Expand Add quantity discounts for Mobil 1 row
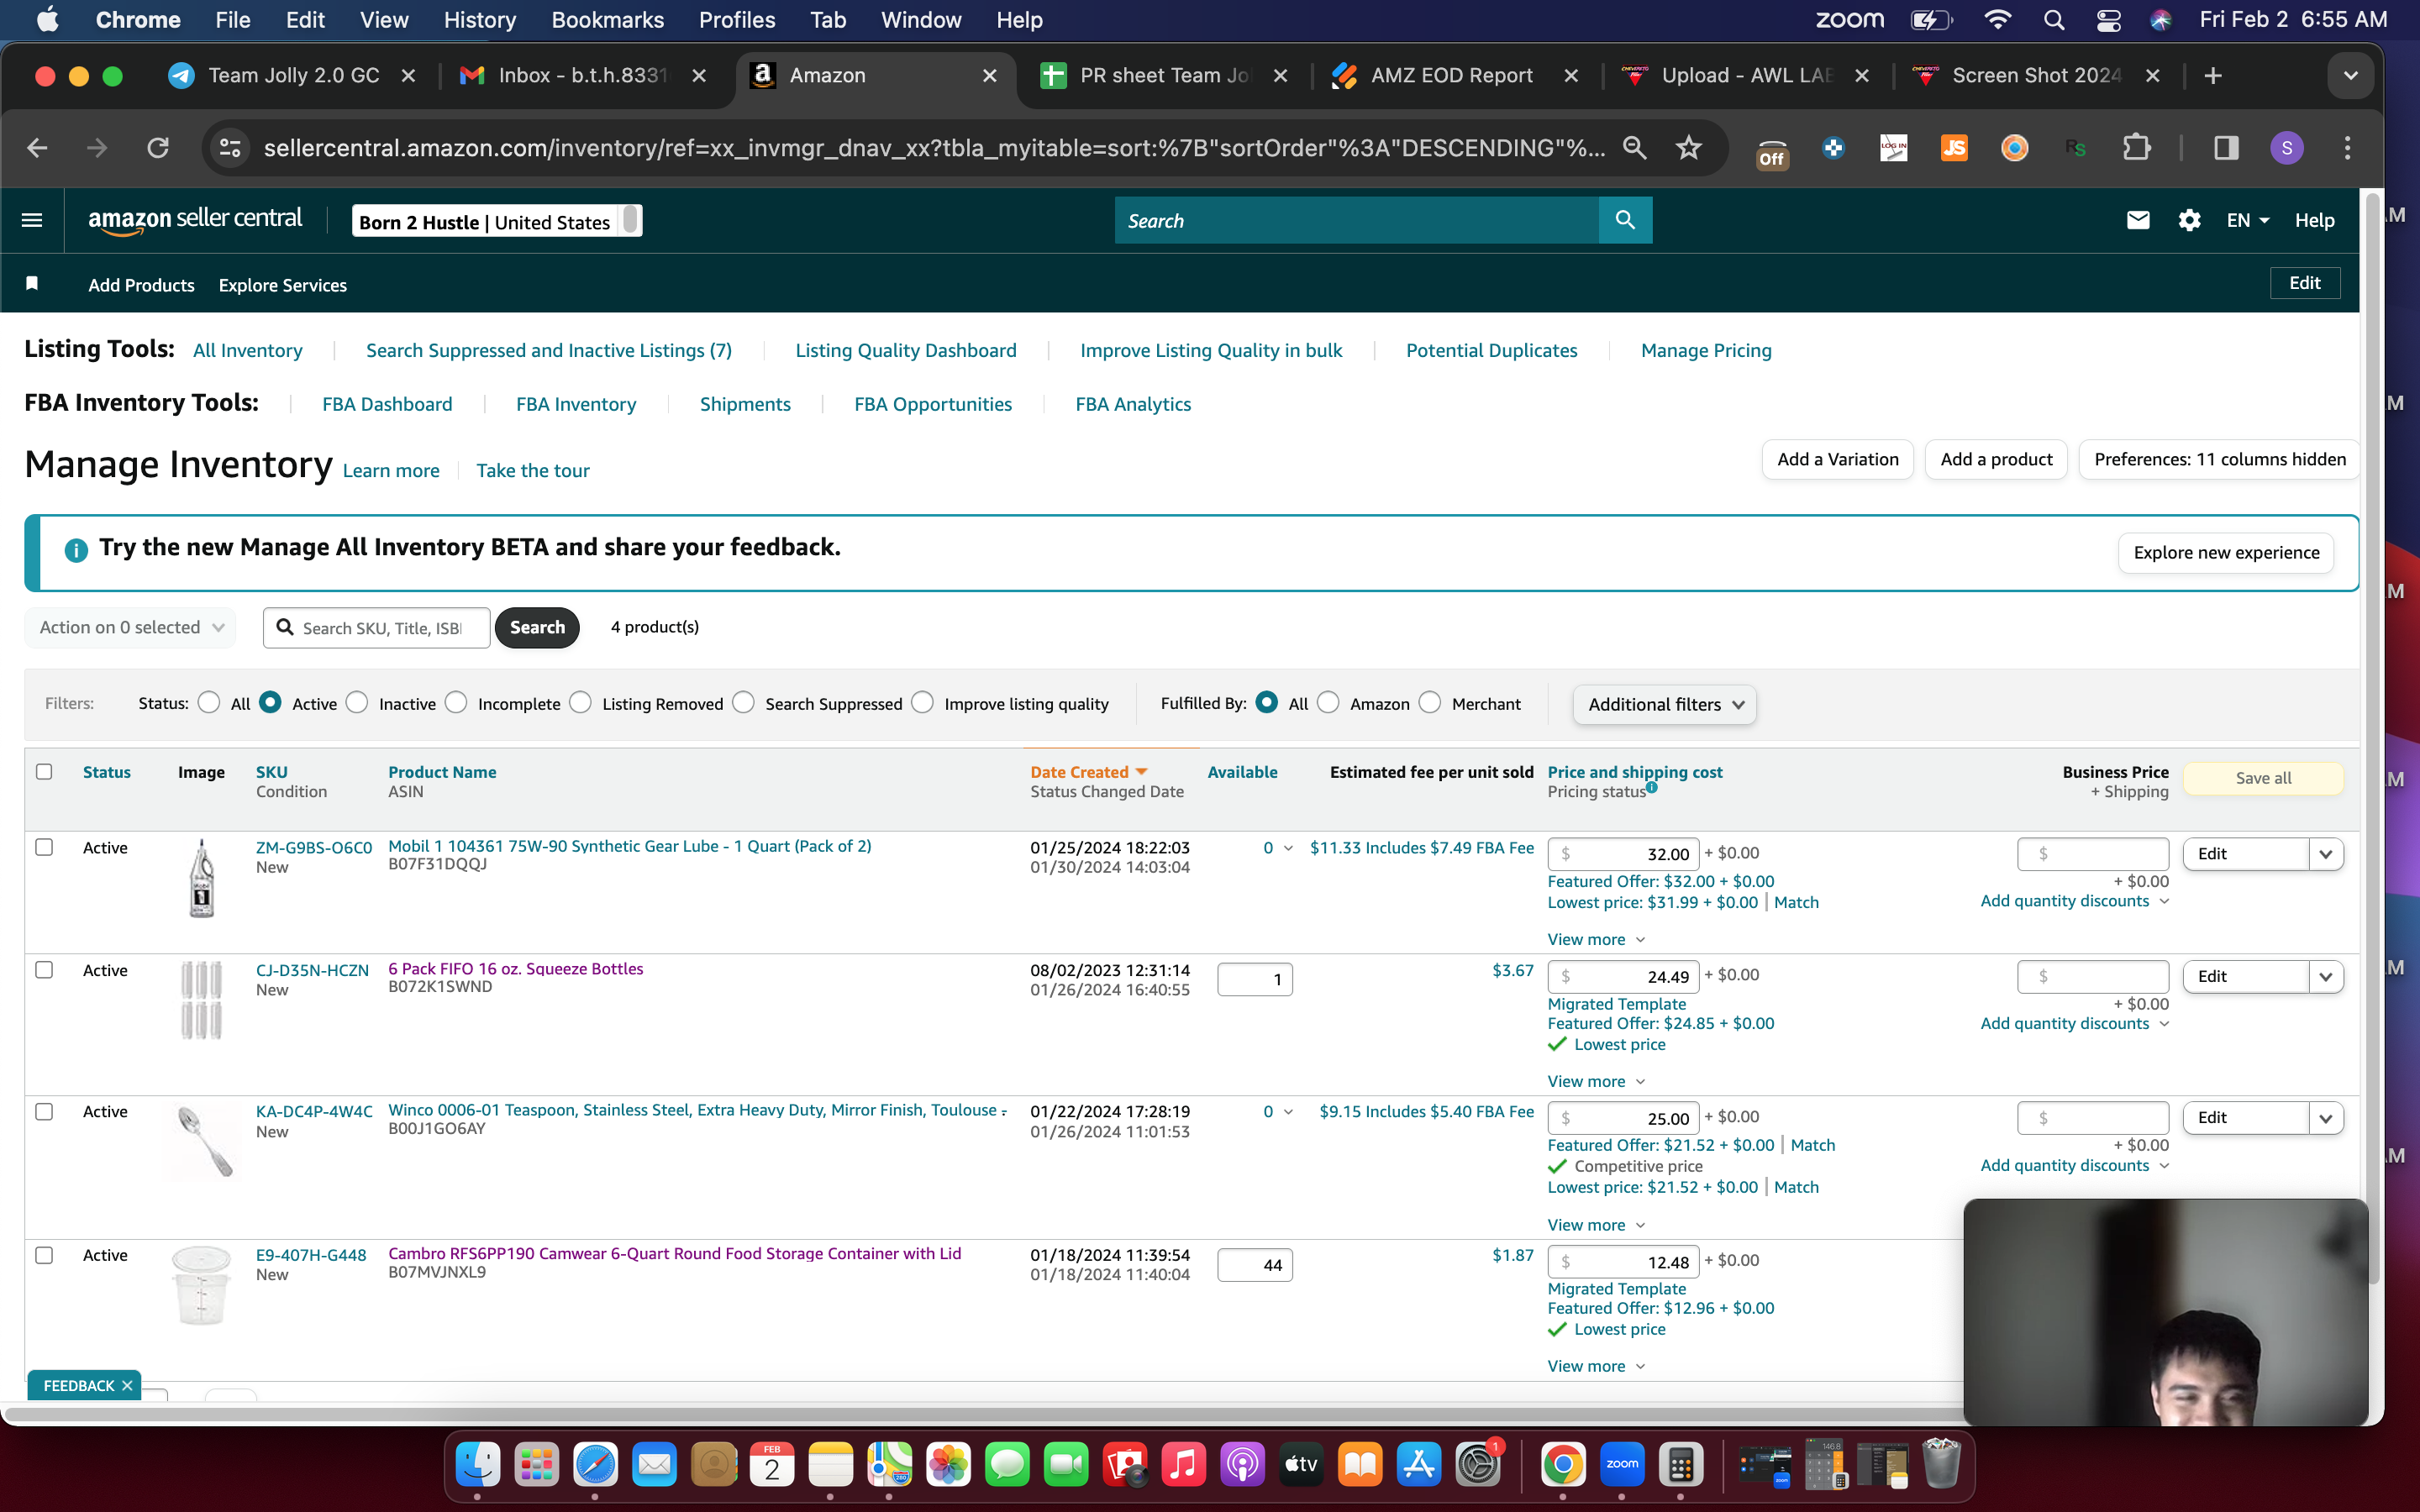2420x1512 pixels. point(2075,901)
